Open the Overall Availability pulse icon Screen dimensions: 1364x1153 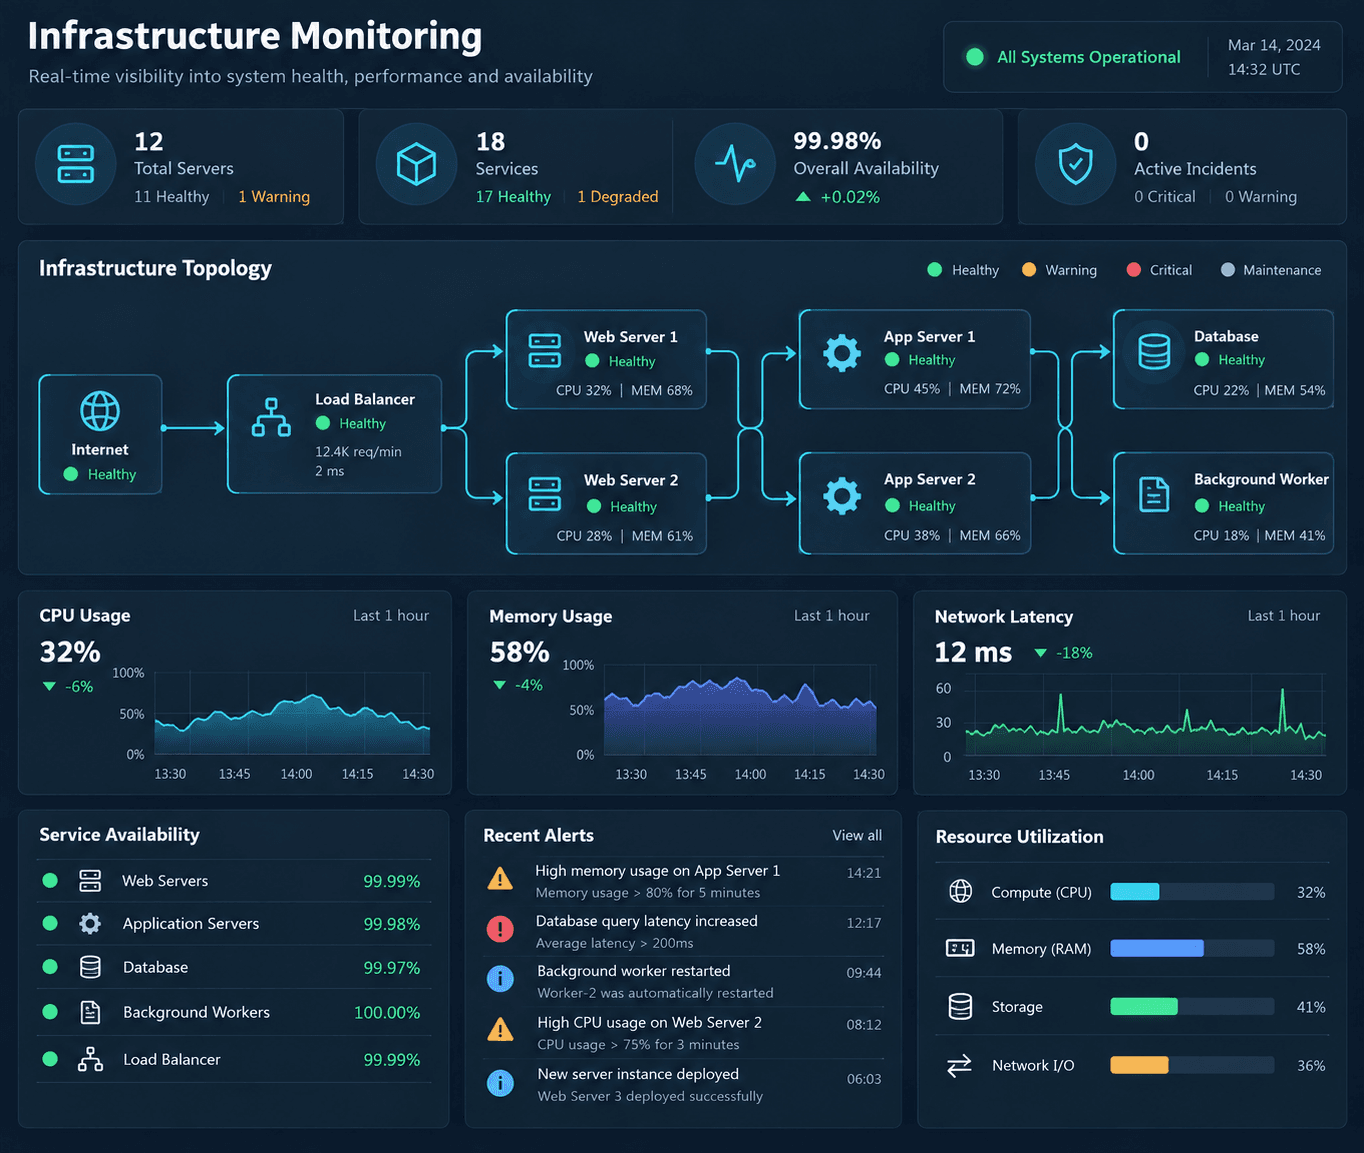[x=735, y=164]
